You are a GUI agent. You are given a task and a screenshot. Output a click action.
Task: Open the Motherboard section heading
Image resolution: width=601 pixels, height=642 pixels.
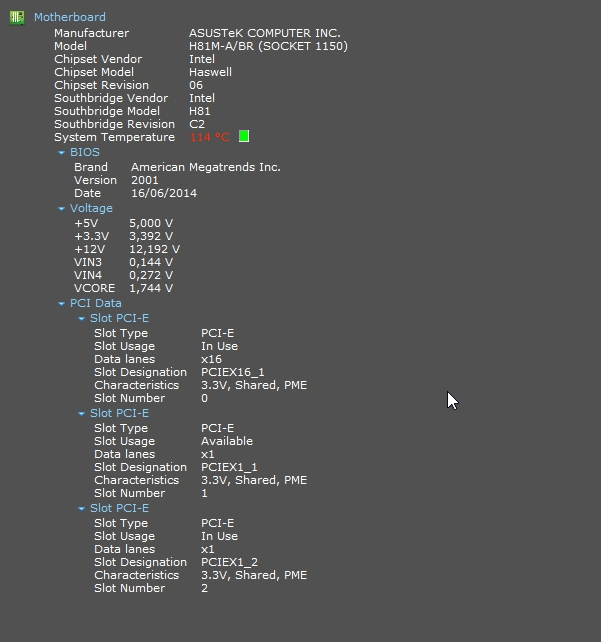[x=70, y=17]
